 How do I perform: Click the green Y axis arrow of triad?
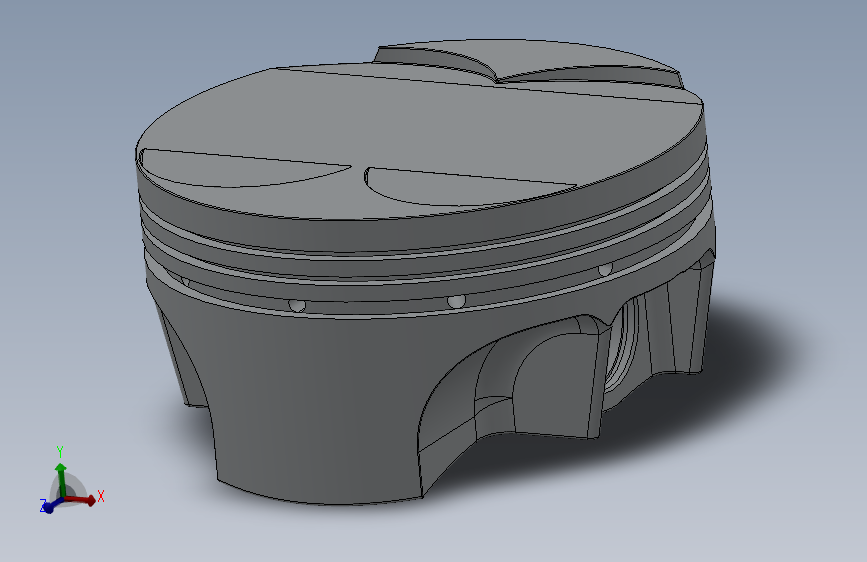(61, 479)
